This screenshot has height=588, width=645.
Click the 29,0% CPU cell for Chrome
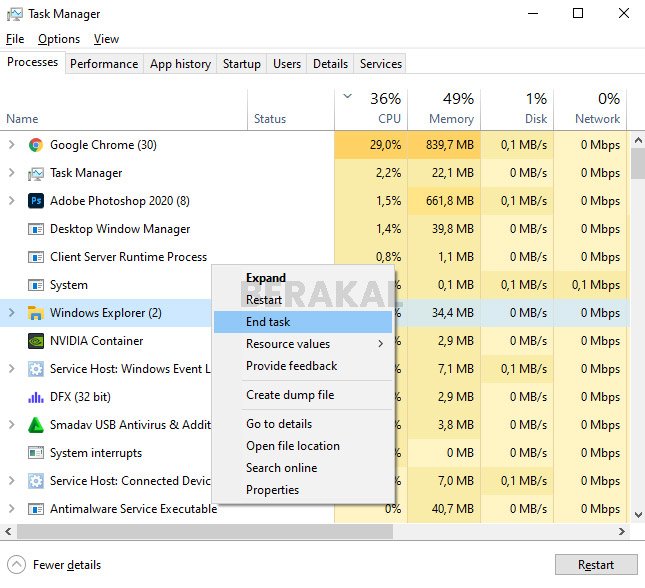[371, 145]
